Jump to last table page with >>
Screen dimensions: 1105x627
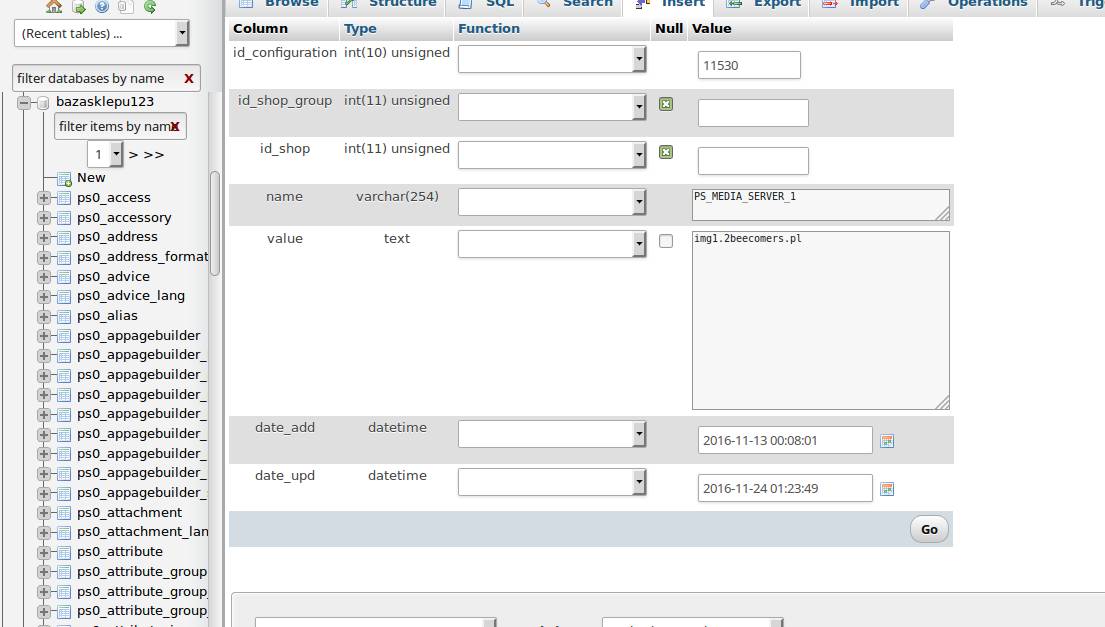coord(154,154)
